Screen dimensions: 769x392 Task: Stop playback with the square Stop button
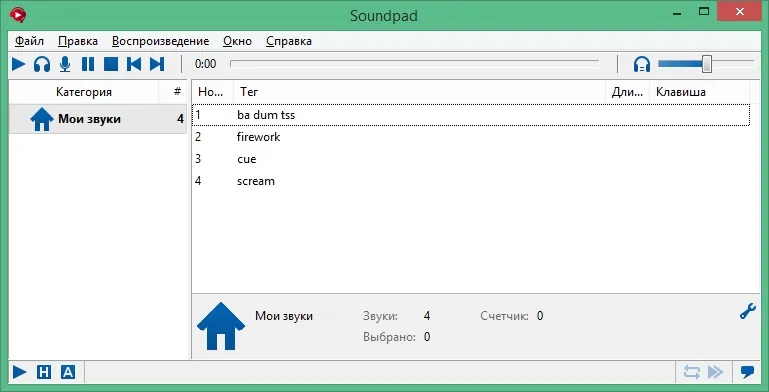click(x=111, y=64)
